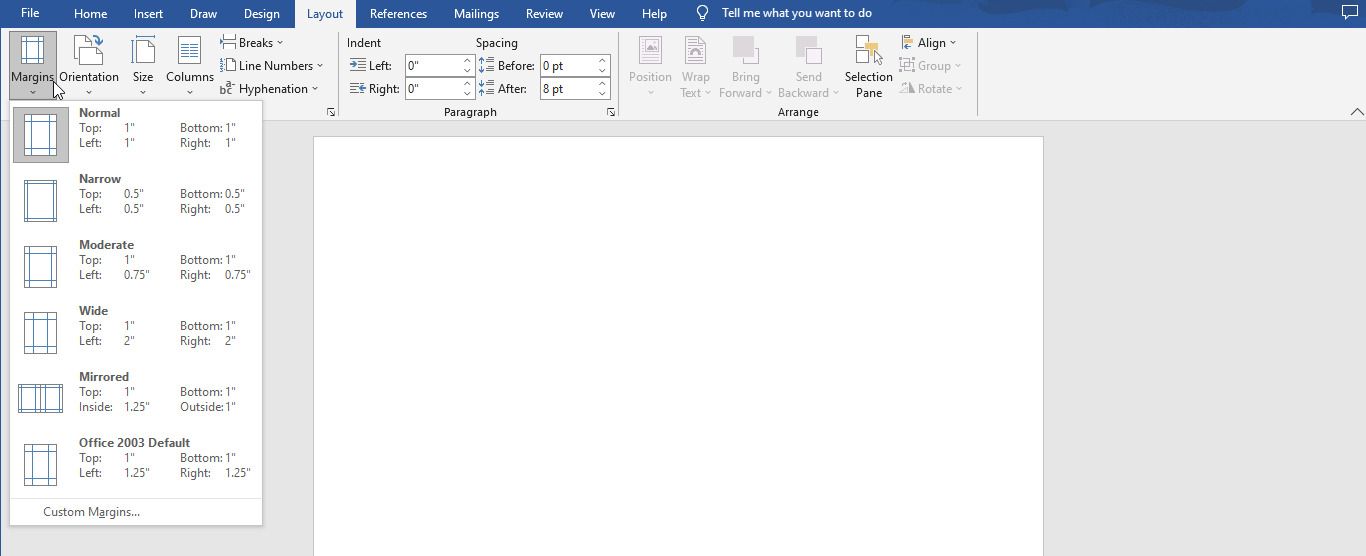The height and width of the screenshot is (556, 1366).
Task: Switch to the Home tab
Action: [90, 14]
